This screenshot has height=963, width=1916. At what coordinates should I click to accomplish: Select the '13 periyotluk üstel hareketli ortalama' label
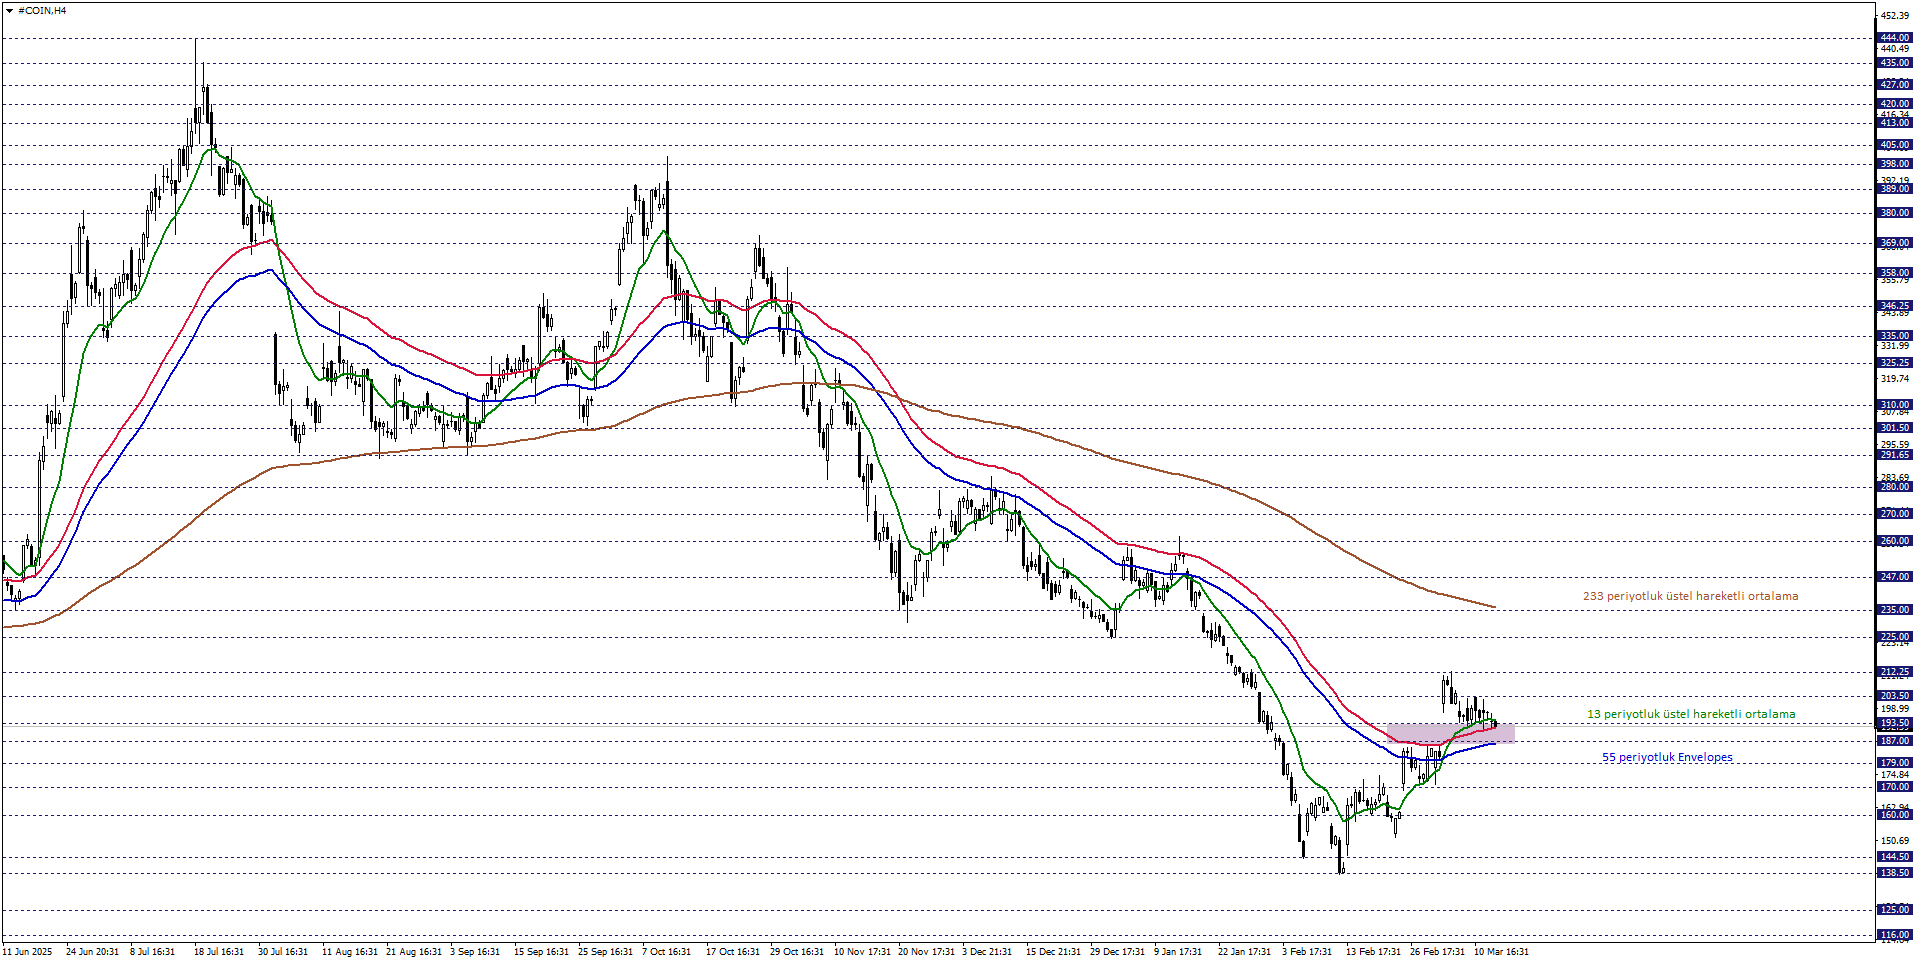1691,714
